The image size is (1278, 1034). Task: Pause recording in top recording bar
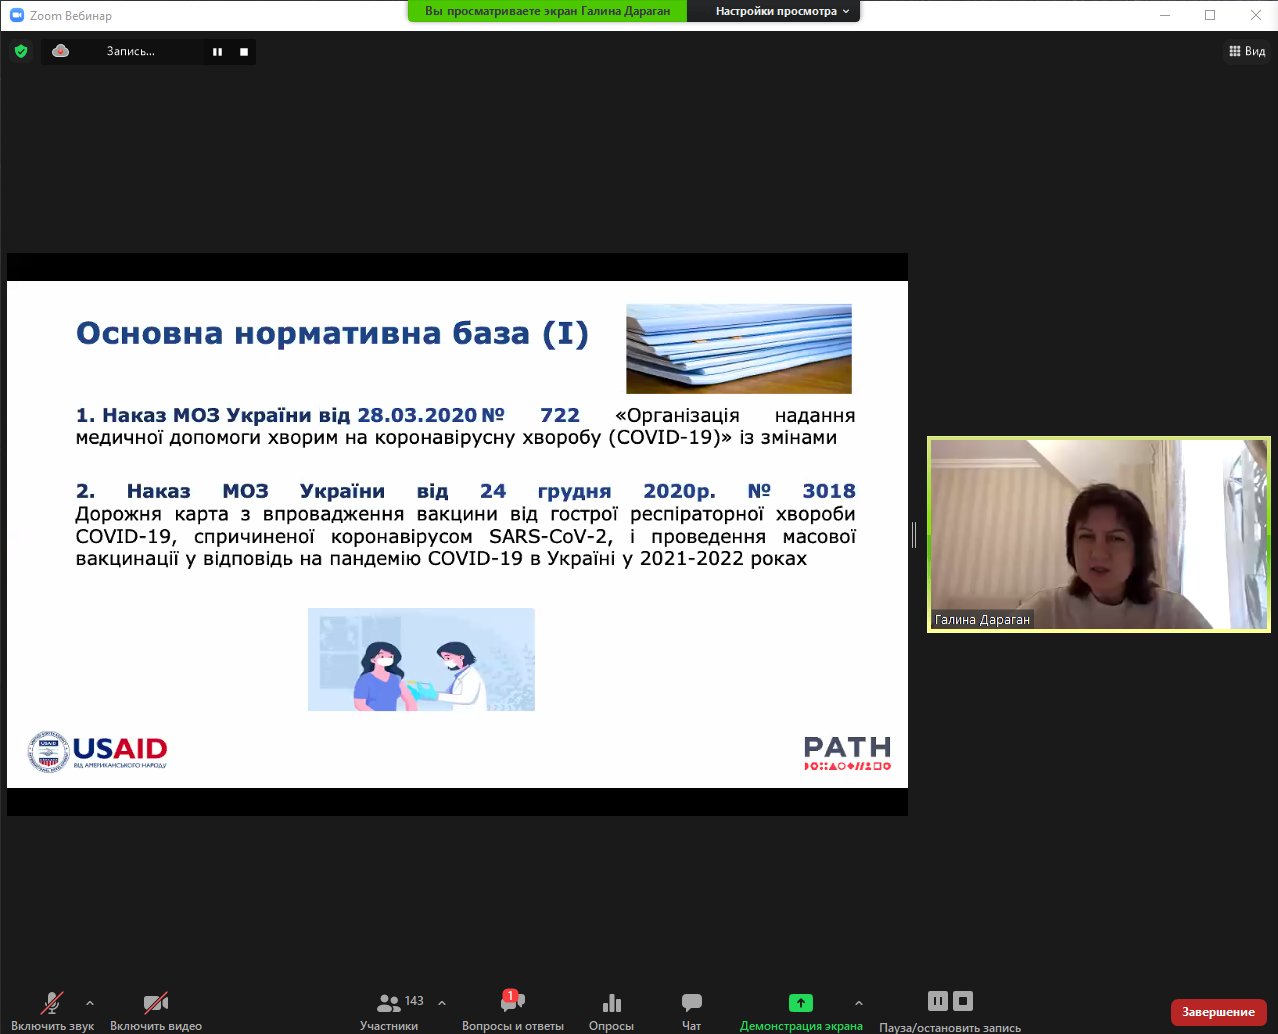(x=217, y=52)
